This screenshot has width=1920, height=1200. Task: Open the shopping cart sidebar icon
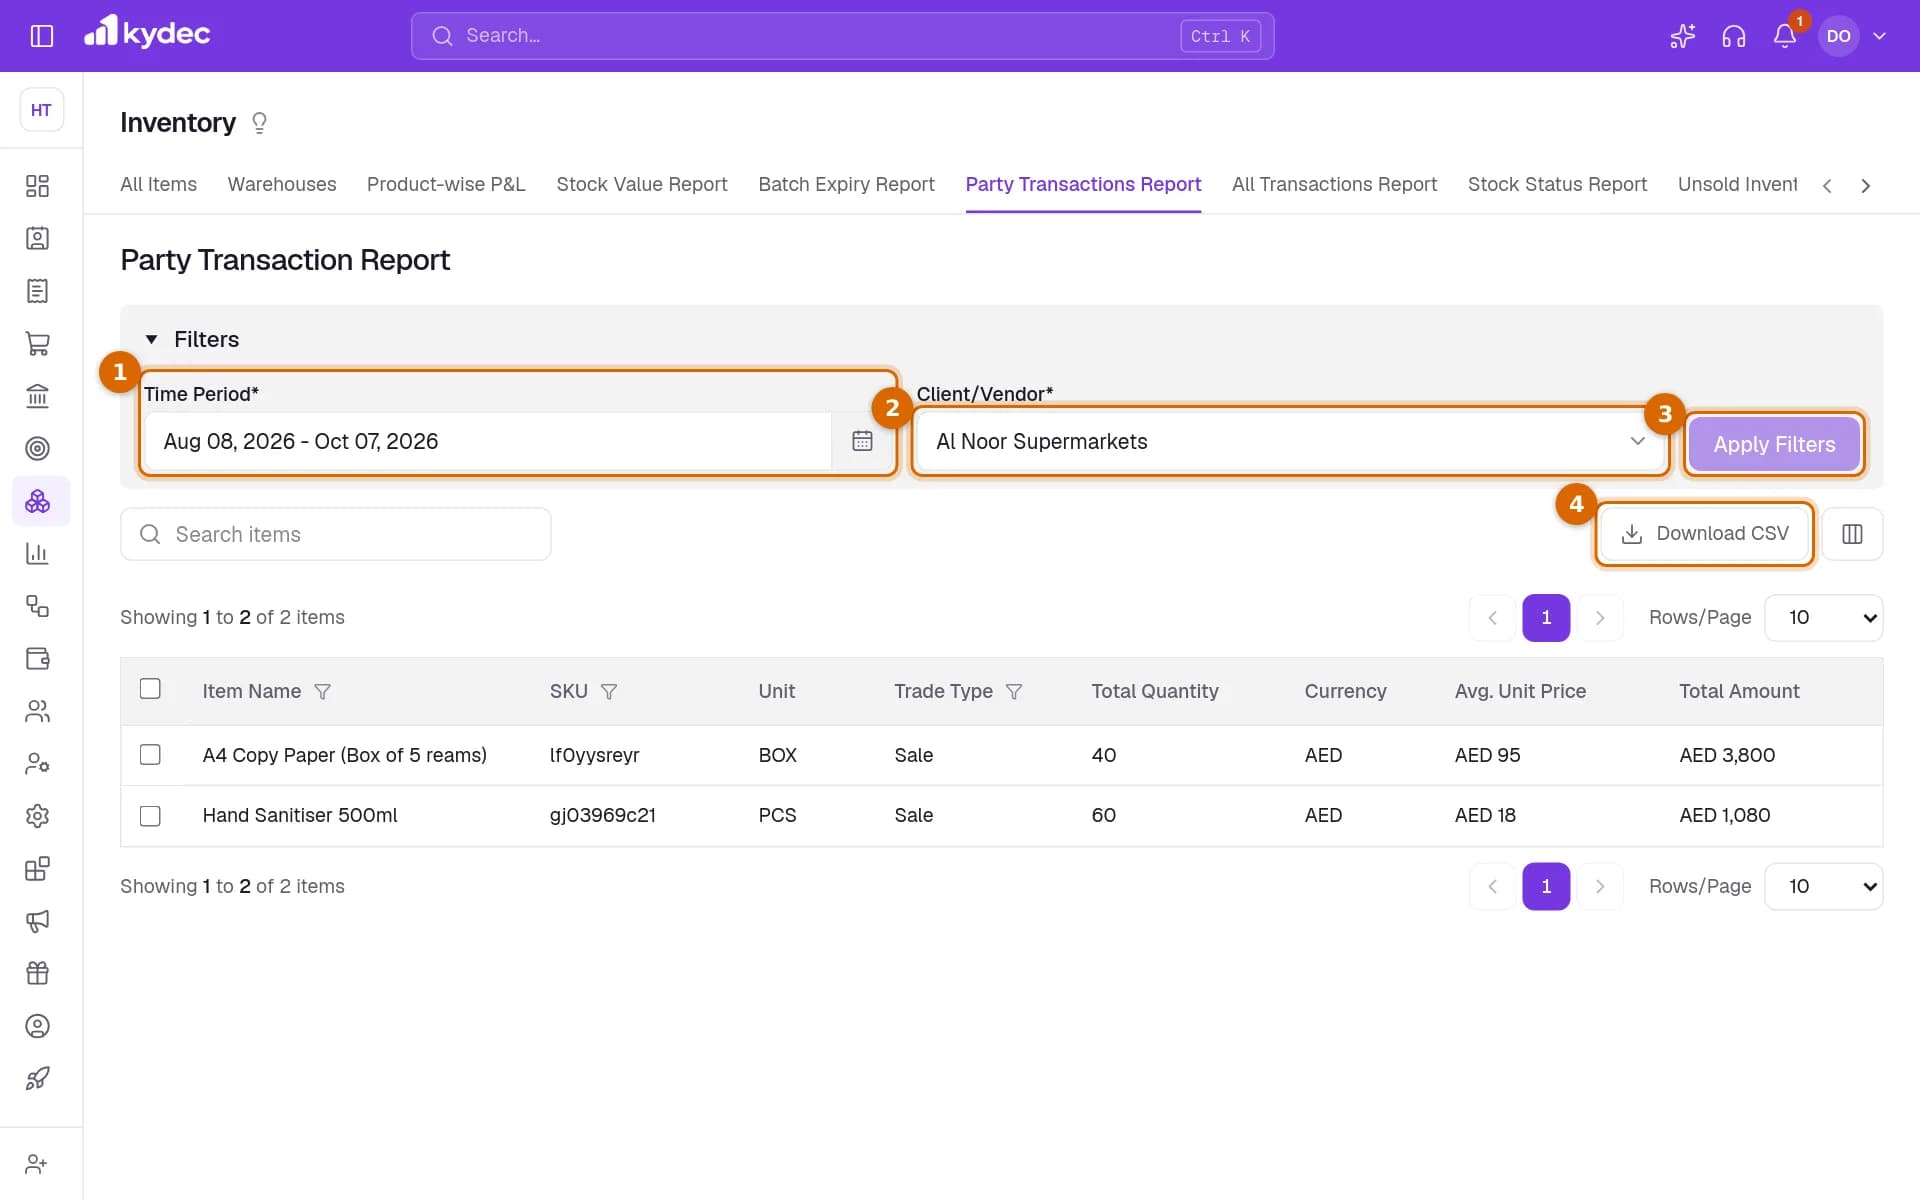point(37,343)
